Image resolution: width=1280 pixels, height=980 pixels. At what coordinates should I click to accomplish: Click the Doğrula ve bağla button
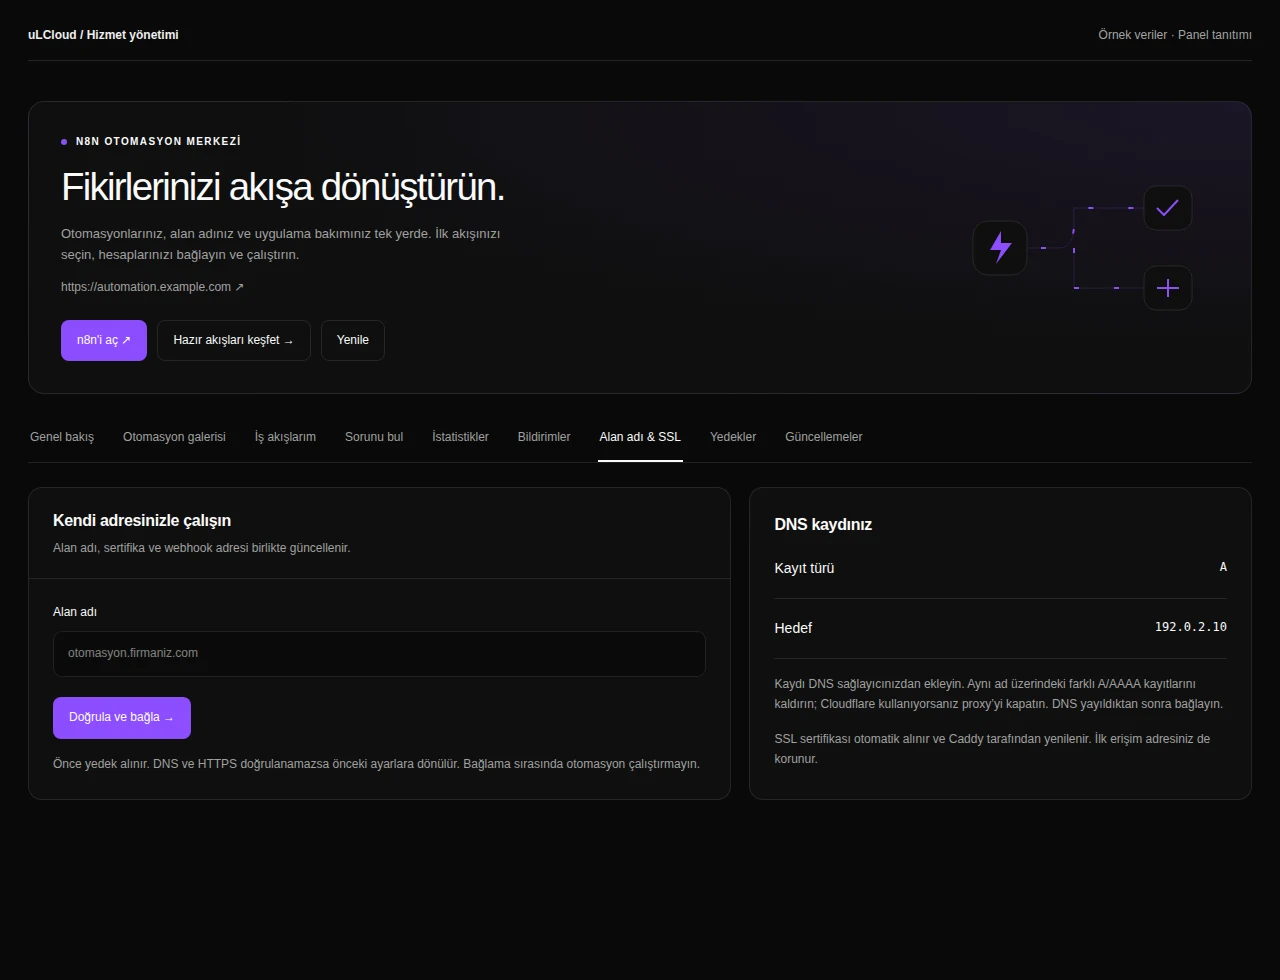(x=122, y=718)
